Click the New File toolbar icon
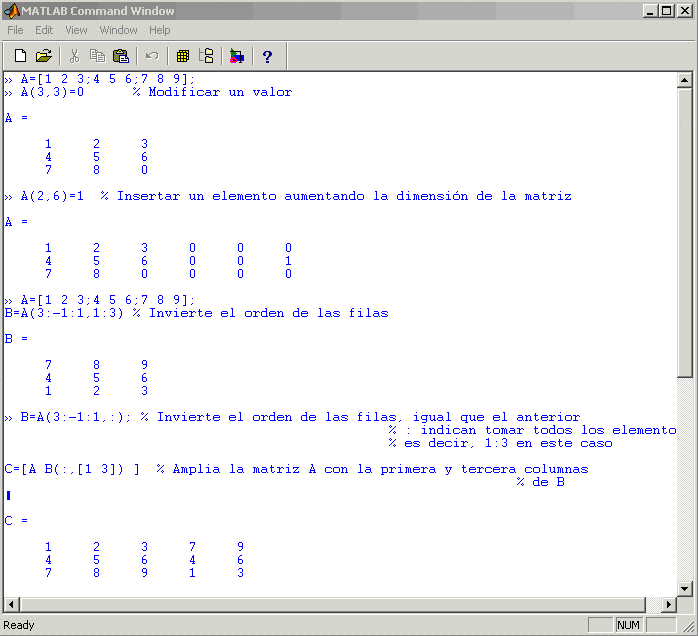698x636 pixels. point(20,56)
